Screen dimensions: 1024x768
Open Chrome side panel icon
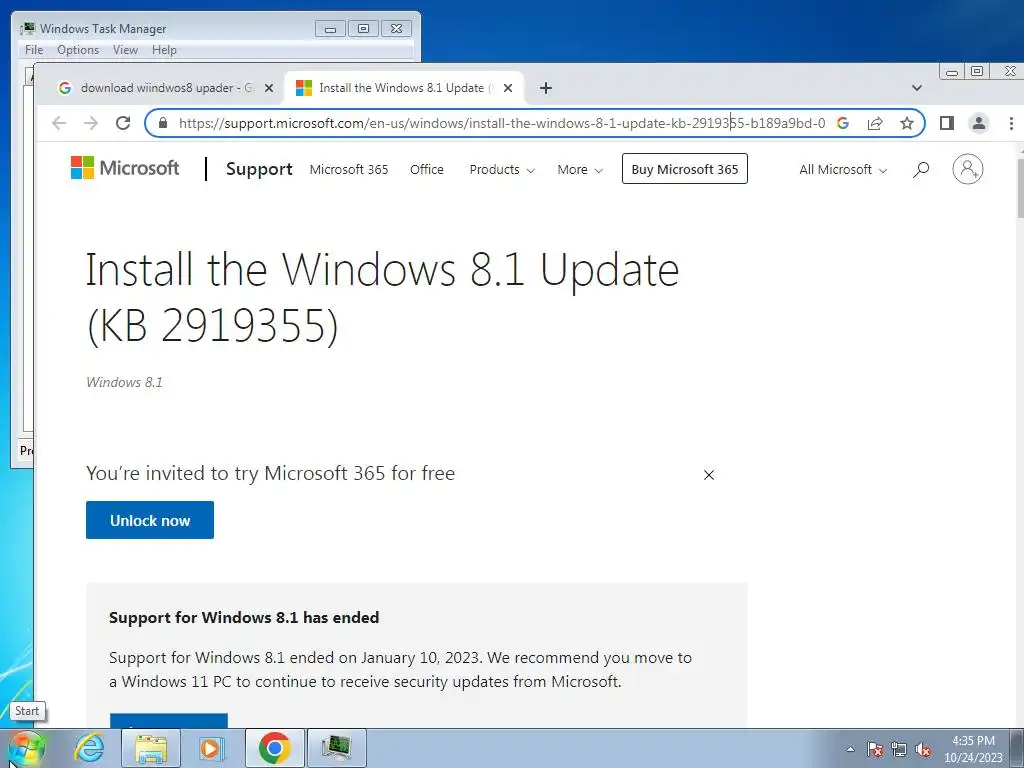click(946, 123)
